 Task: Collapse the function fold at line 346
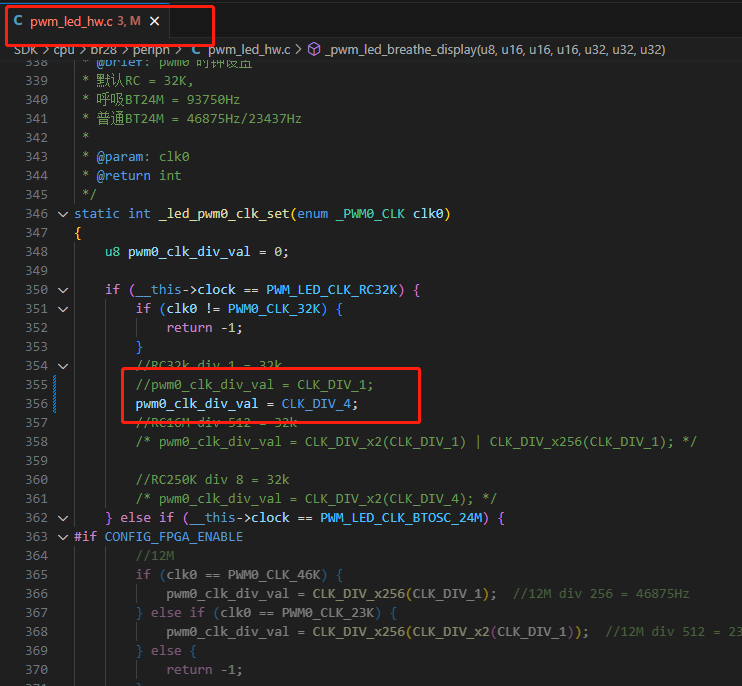point(63,214)
